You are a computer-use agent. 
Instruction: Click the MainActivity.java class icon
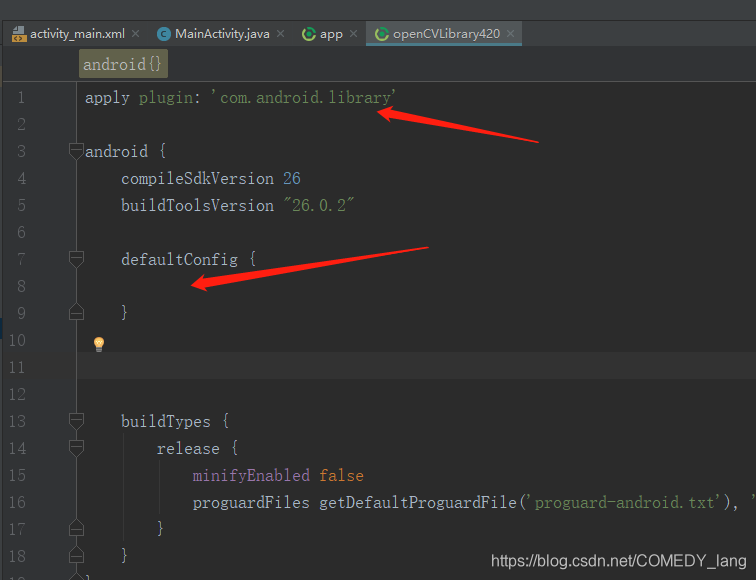pos(164,34)
